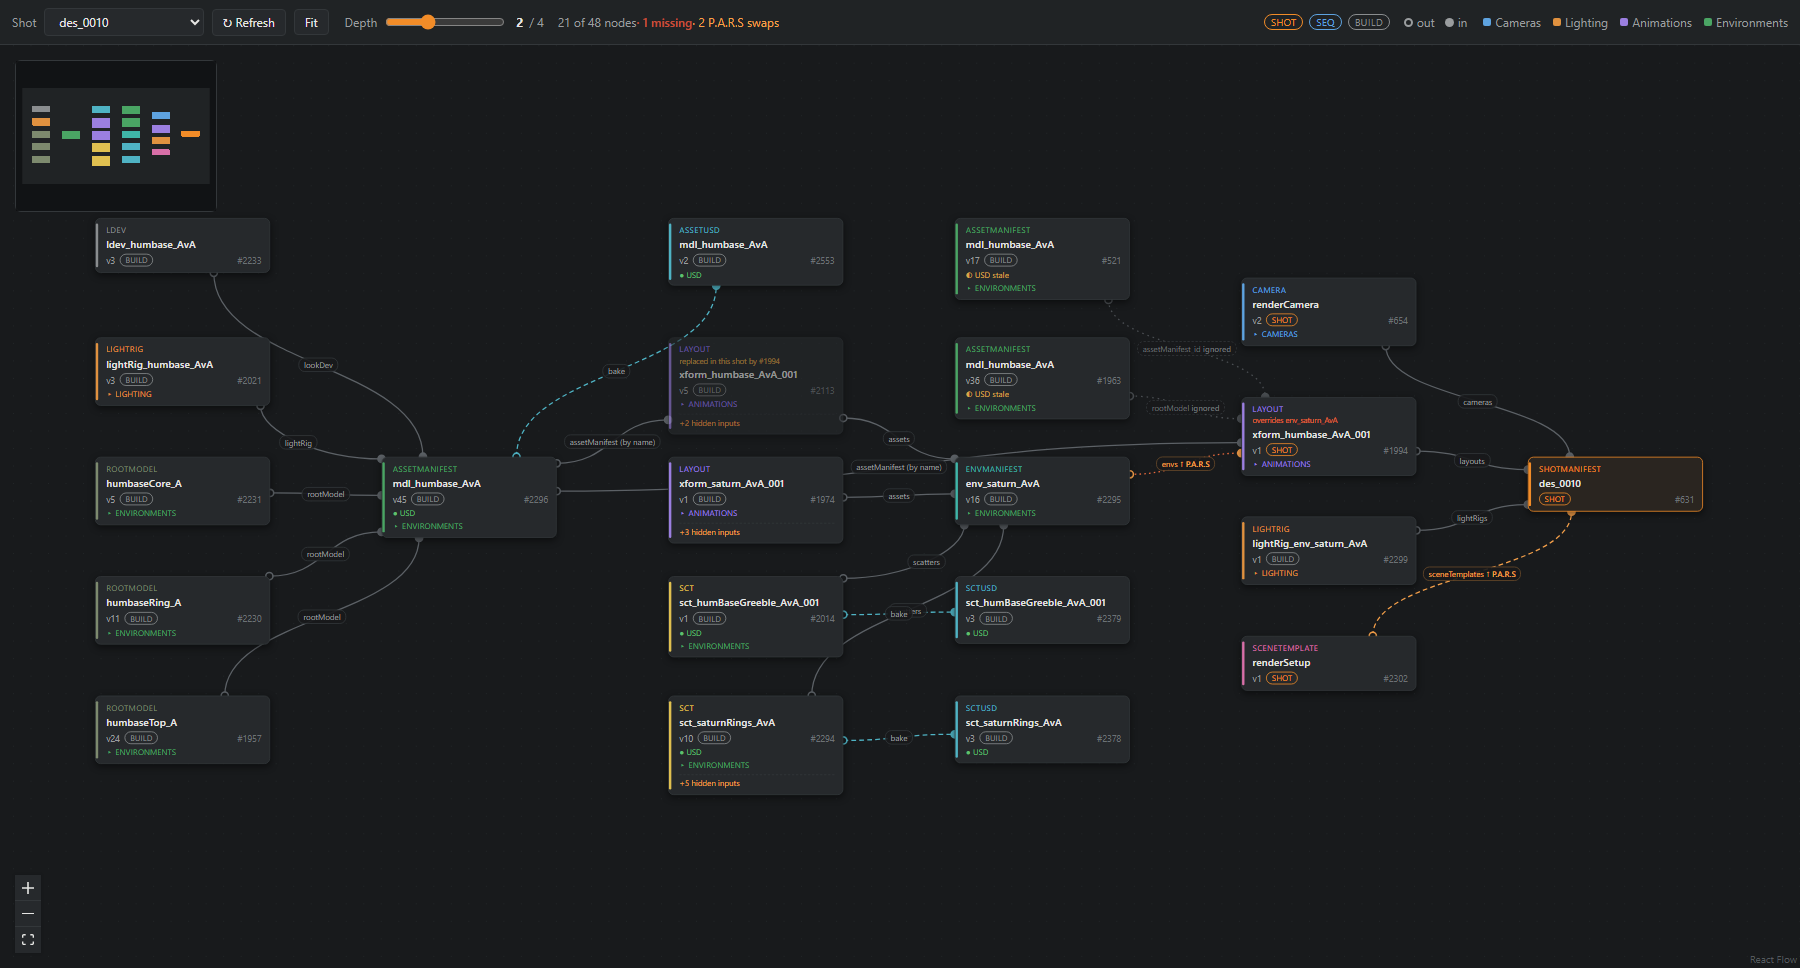Toggle the Animations category in the header legend
The width and height of the screenshot is (1800, 968).
1656,23
